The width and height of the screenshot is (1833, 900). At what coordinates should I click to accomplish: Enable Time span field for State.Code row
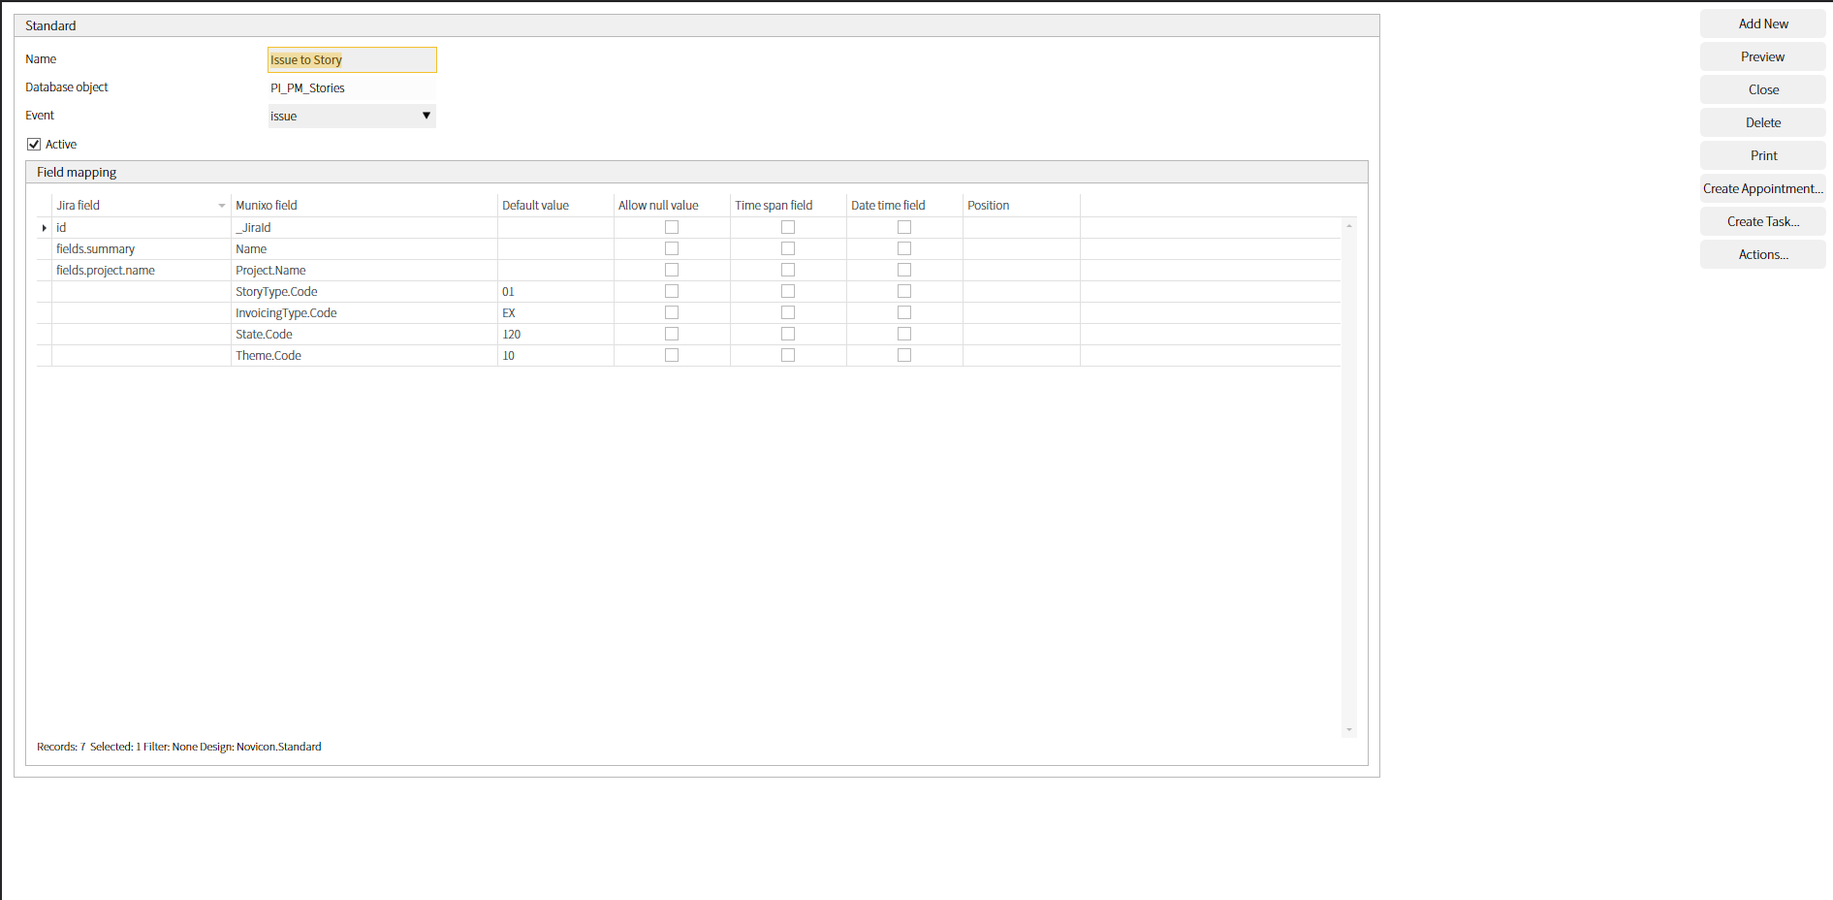(x=788, y=334)
